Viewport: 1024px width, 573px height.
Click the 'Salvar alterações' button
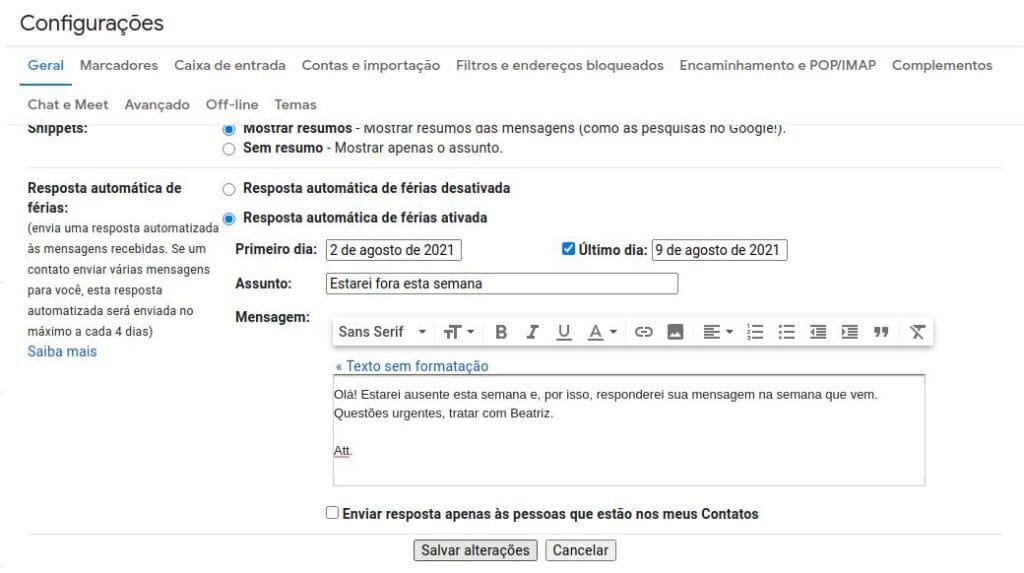tap(475, 550)
